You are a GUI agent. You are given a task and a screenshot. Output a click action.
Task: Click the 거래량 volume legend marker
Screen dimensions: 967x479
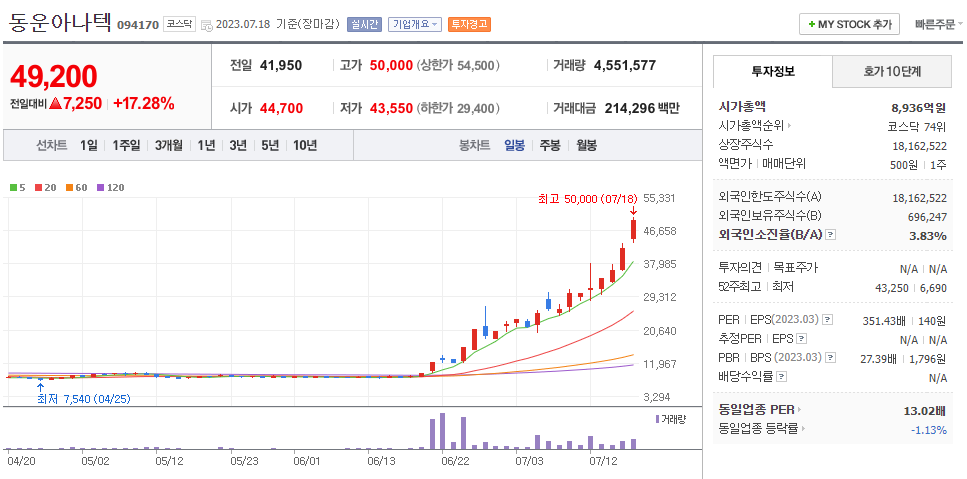(x=657, y=419)
